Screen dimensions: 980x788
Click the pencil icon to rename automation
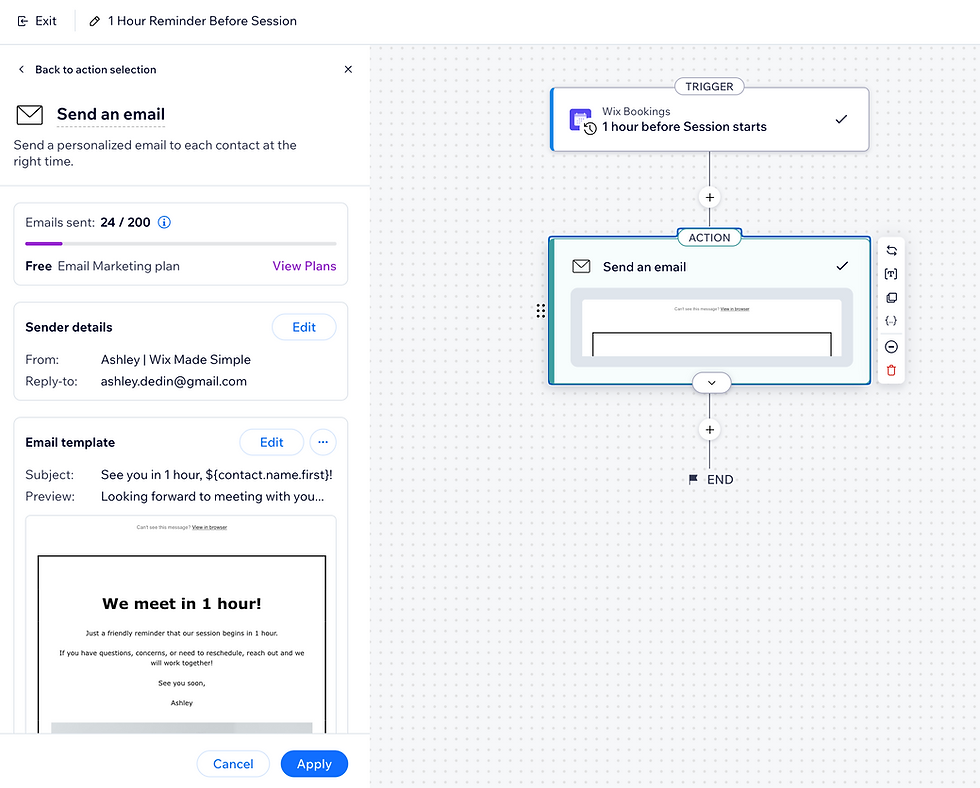[94, 21]
